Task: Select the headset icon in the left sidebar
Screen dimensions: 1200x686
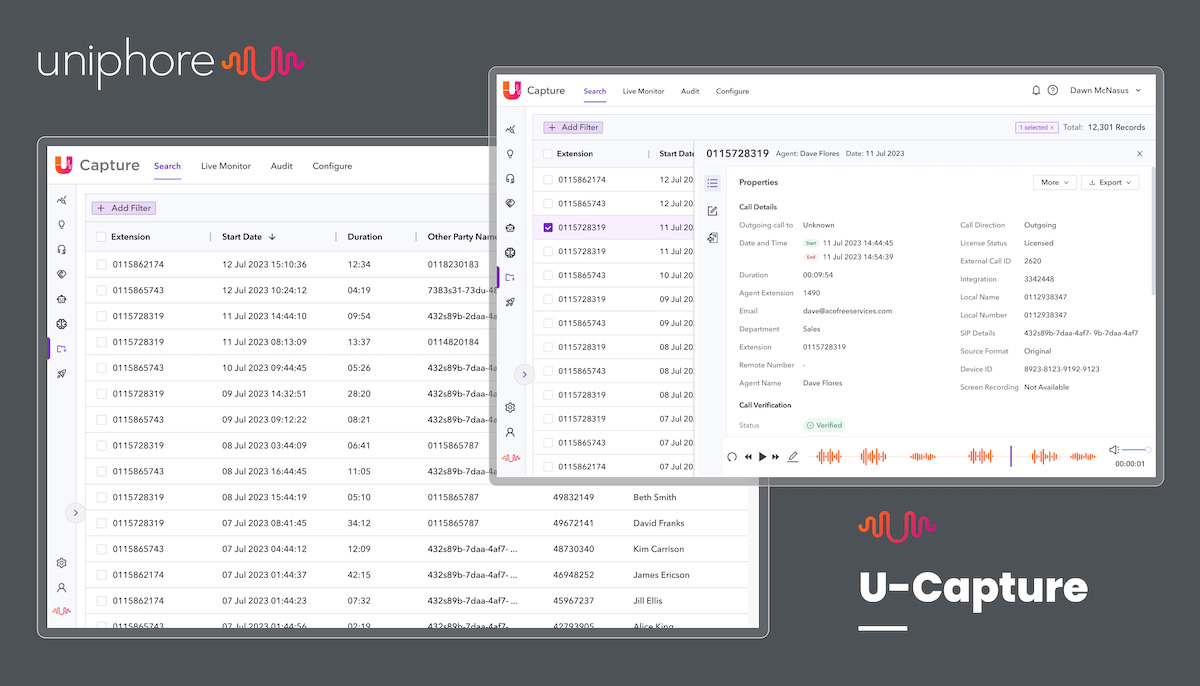Action: coord(510,178)
